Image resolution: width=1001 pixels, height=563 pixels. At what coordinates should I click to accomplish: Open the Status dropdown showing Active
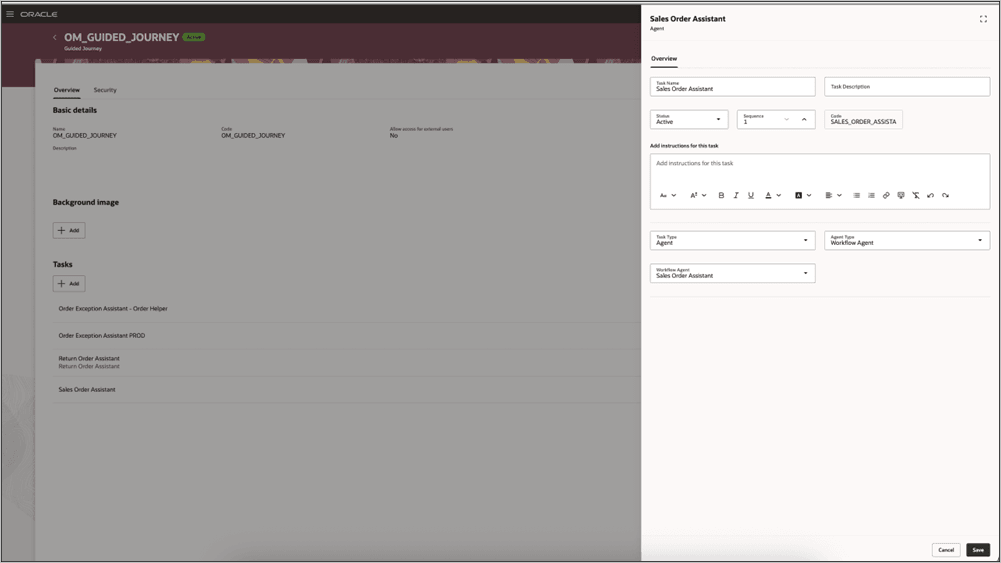pos(689,119)
